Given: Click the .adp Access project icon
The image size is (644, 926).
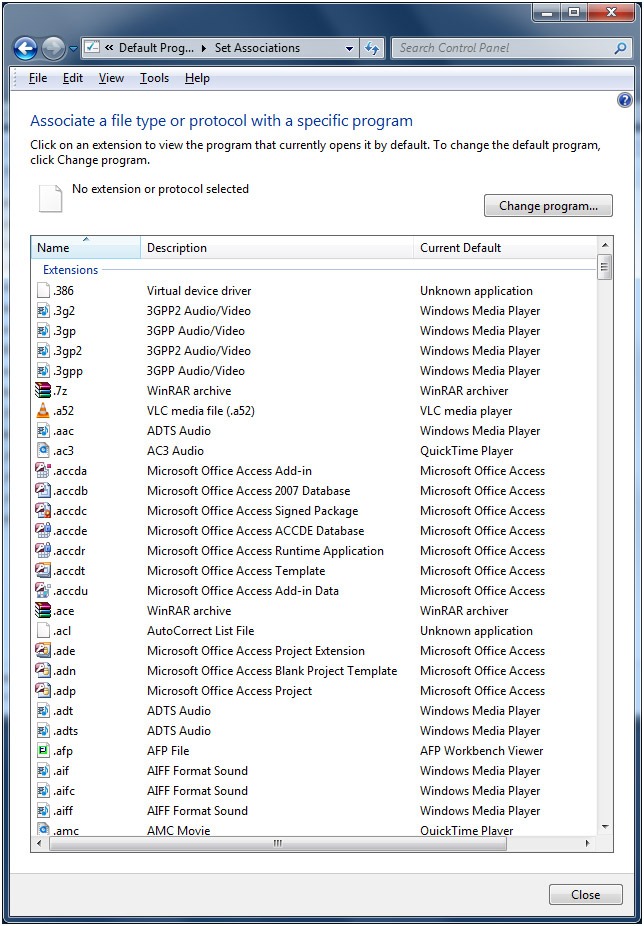Looking at the screenshot, I should click(x=43, y=691).
